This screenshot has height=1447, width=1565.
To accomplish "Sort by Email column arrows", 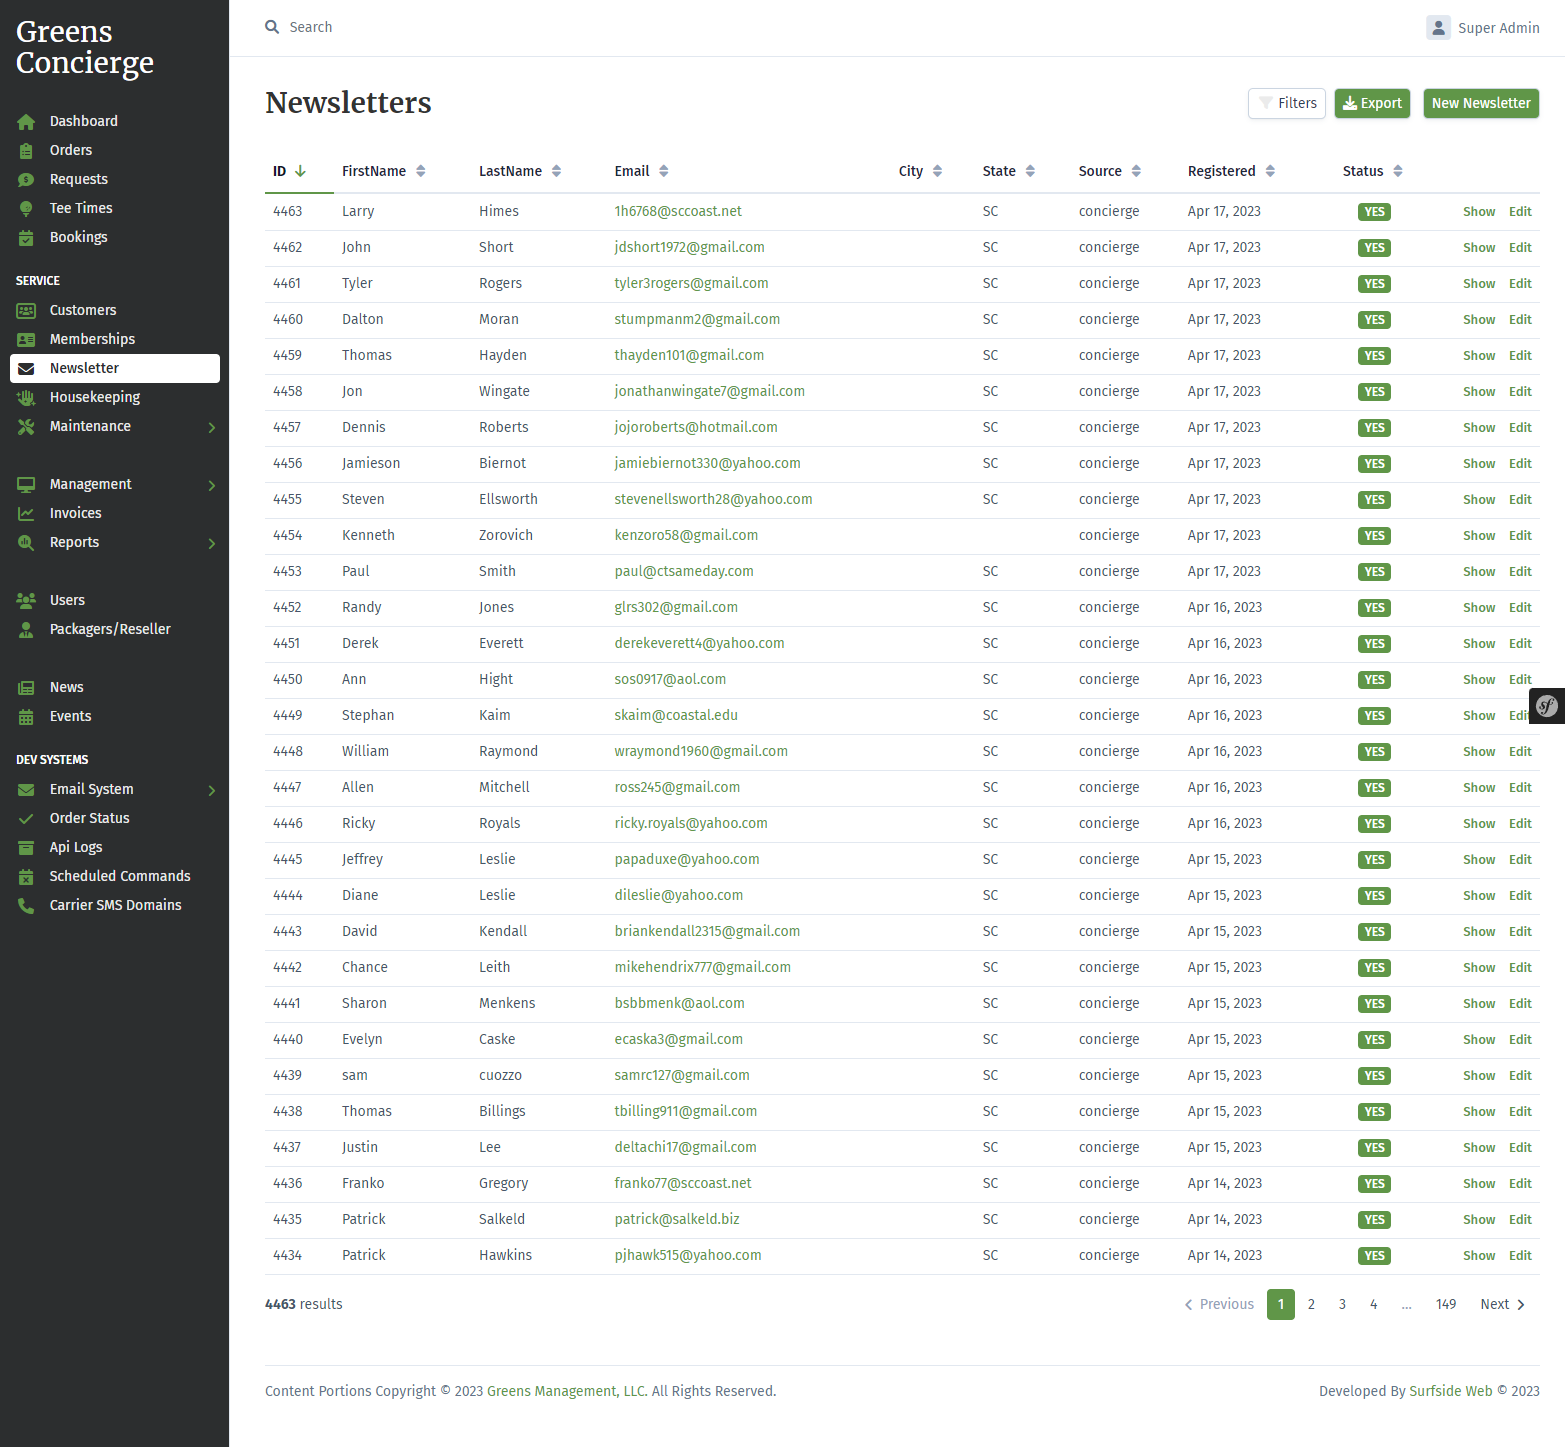I will pyautogui.click(x=664, y=171).
